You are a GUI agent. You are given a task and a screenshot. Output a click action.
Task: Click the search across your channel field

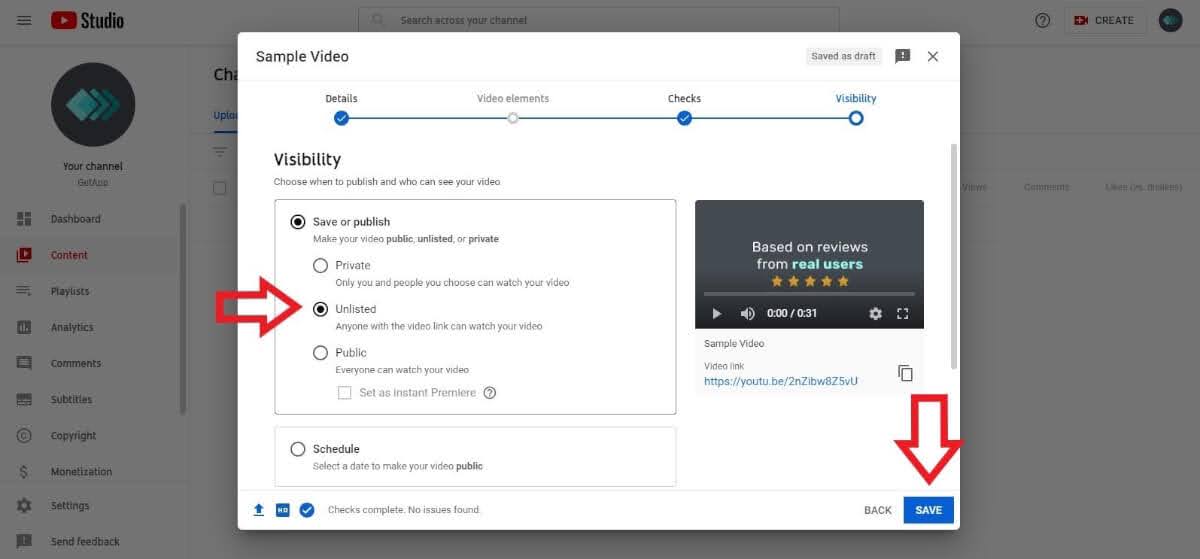(x=598, y=20)
